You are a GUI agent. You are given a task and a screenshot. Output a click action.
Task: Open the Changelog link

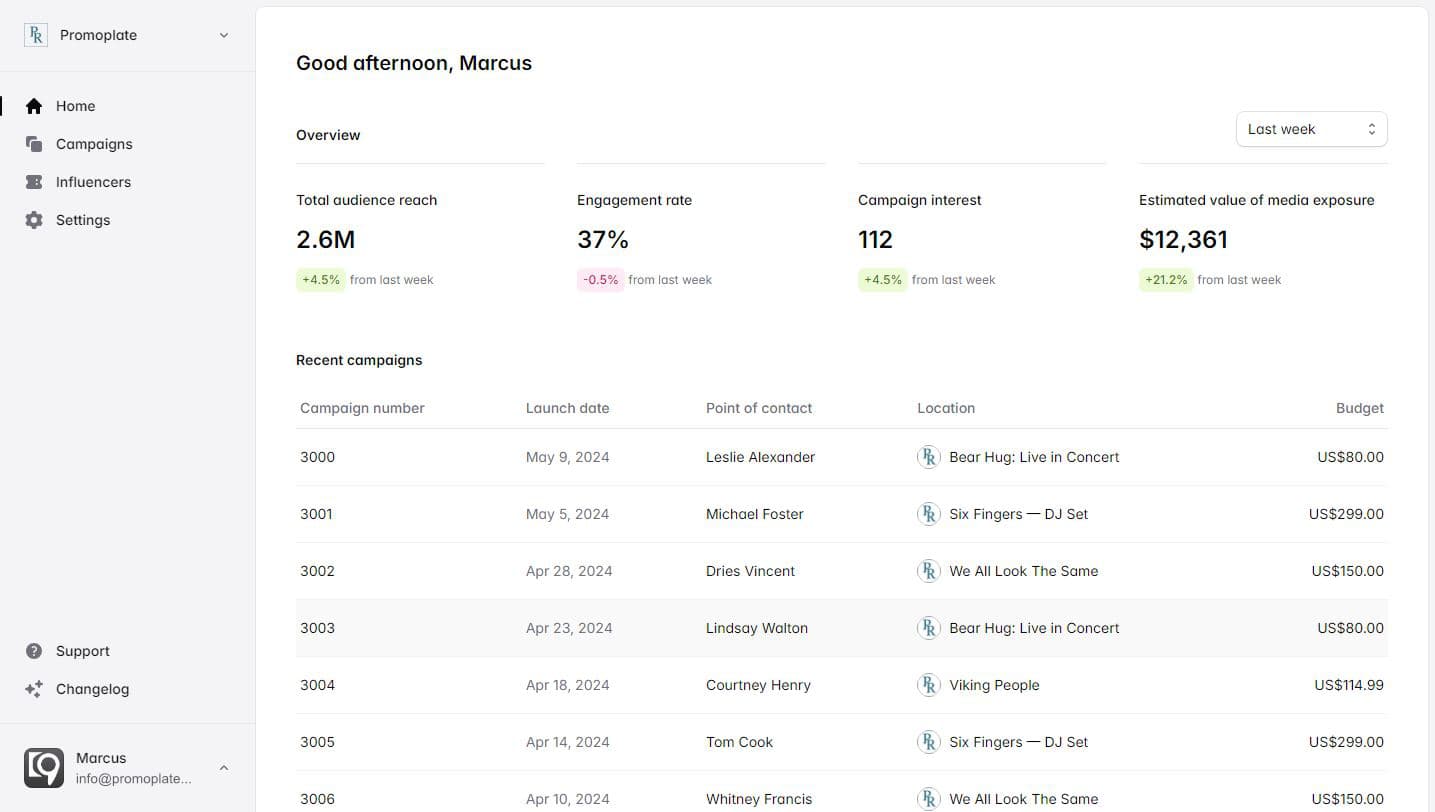pyautogui.click(x=92, y=689)
